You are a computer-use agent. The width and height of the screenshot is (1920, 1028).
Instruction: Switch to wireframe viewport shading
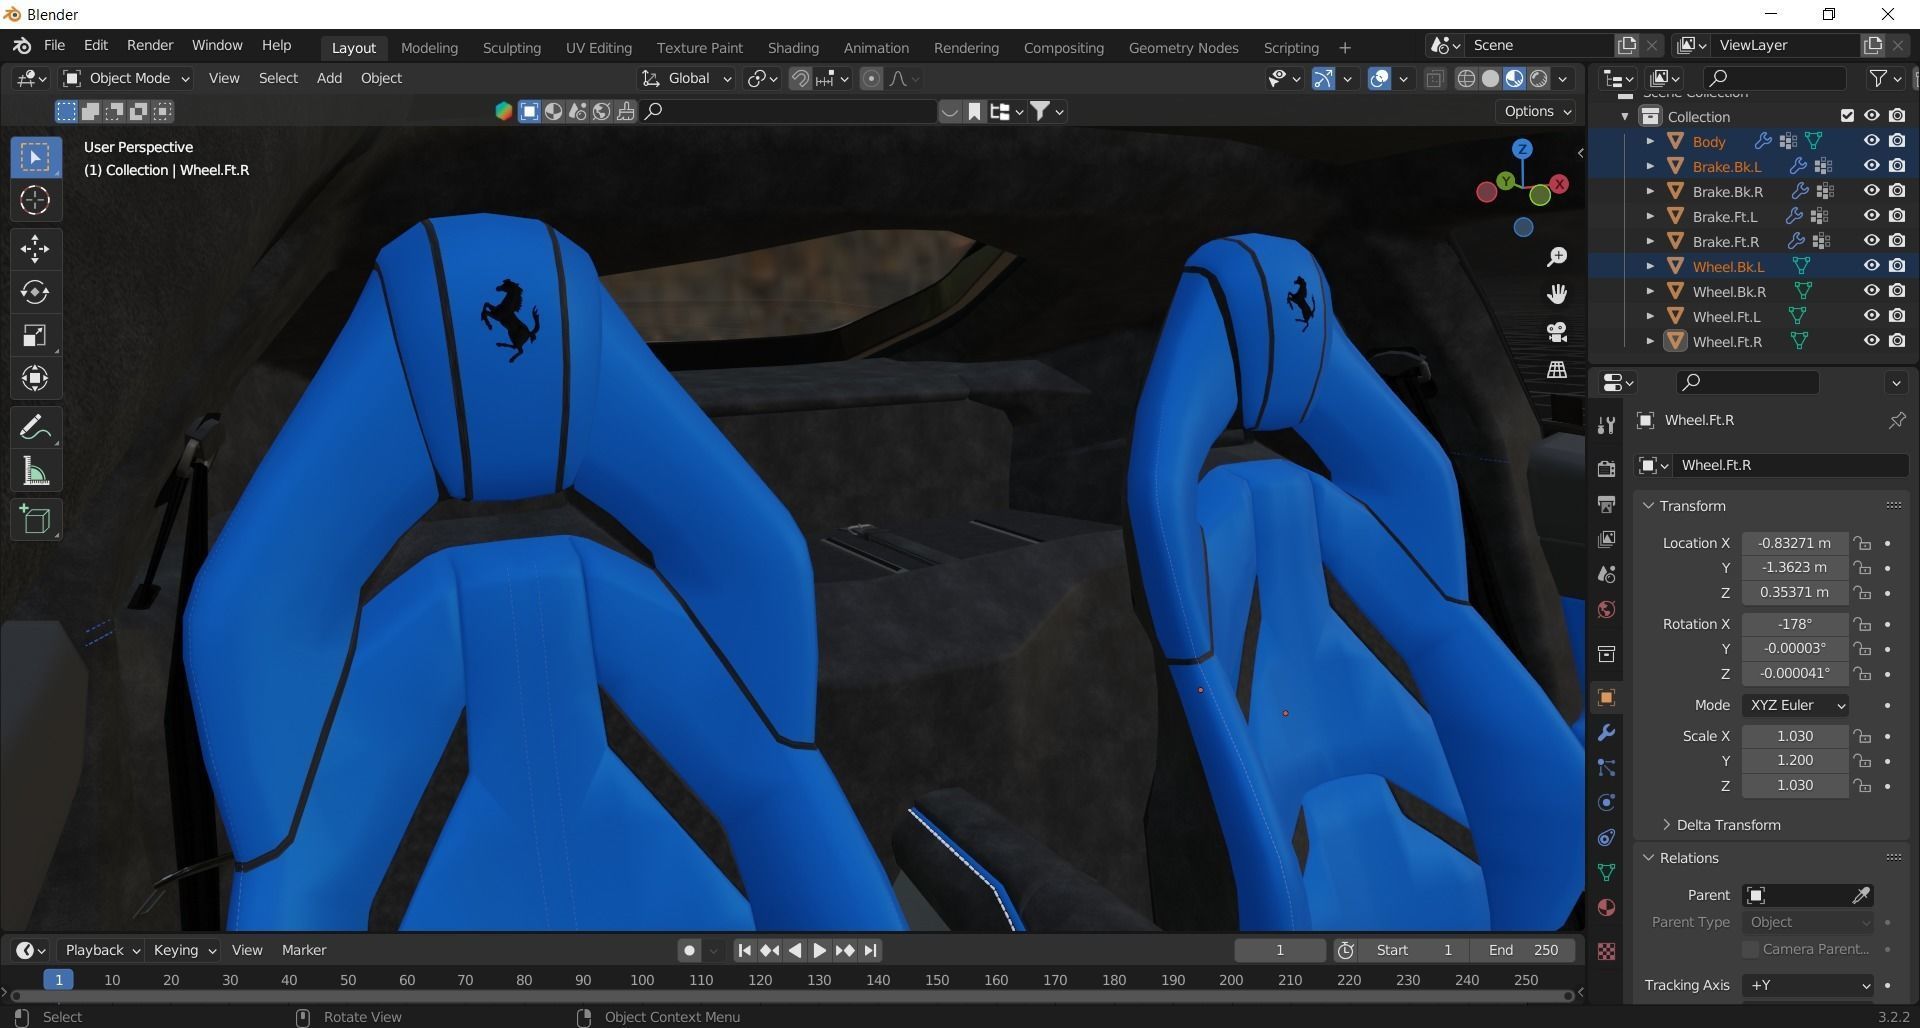click(1466, 79)
